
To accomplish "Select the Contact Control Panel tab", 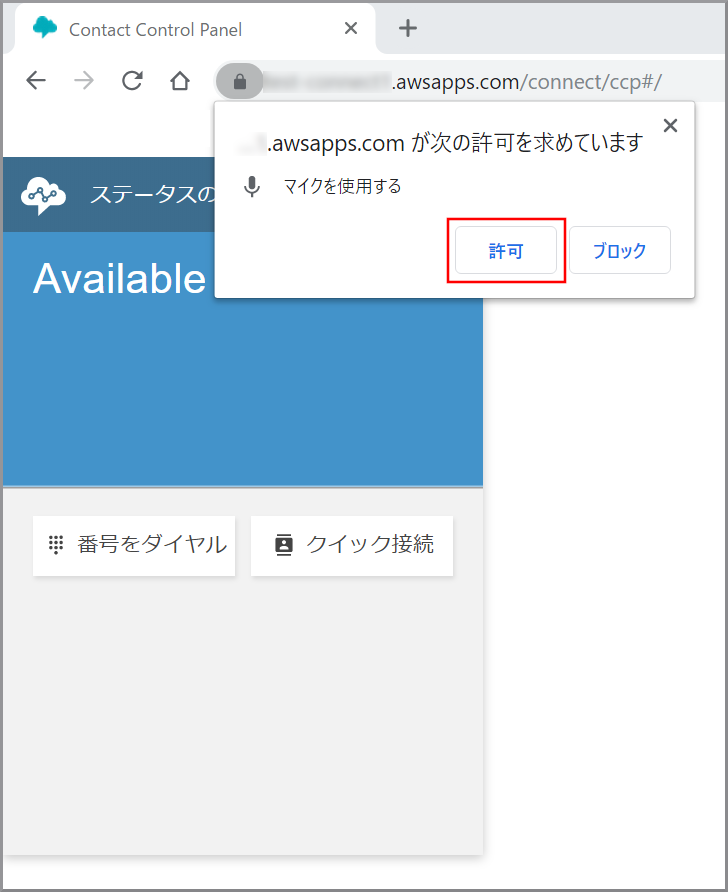I will (x=195, y=28).
